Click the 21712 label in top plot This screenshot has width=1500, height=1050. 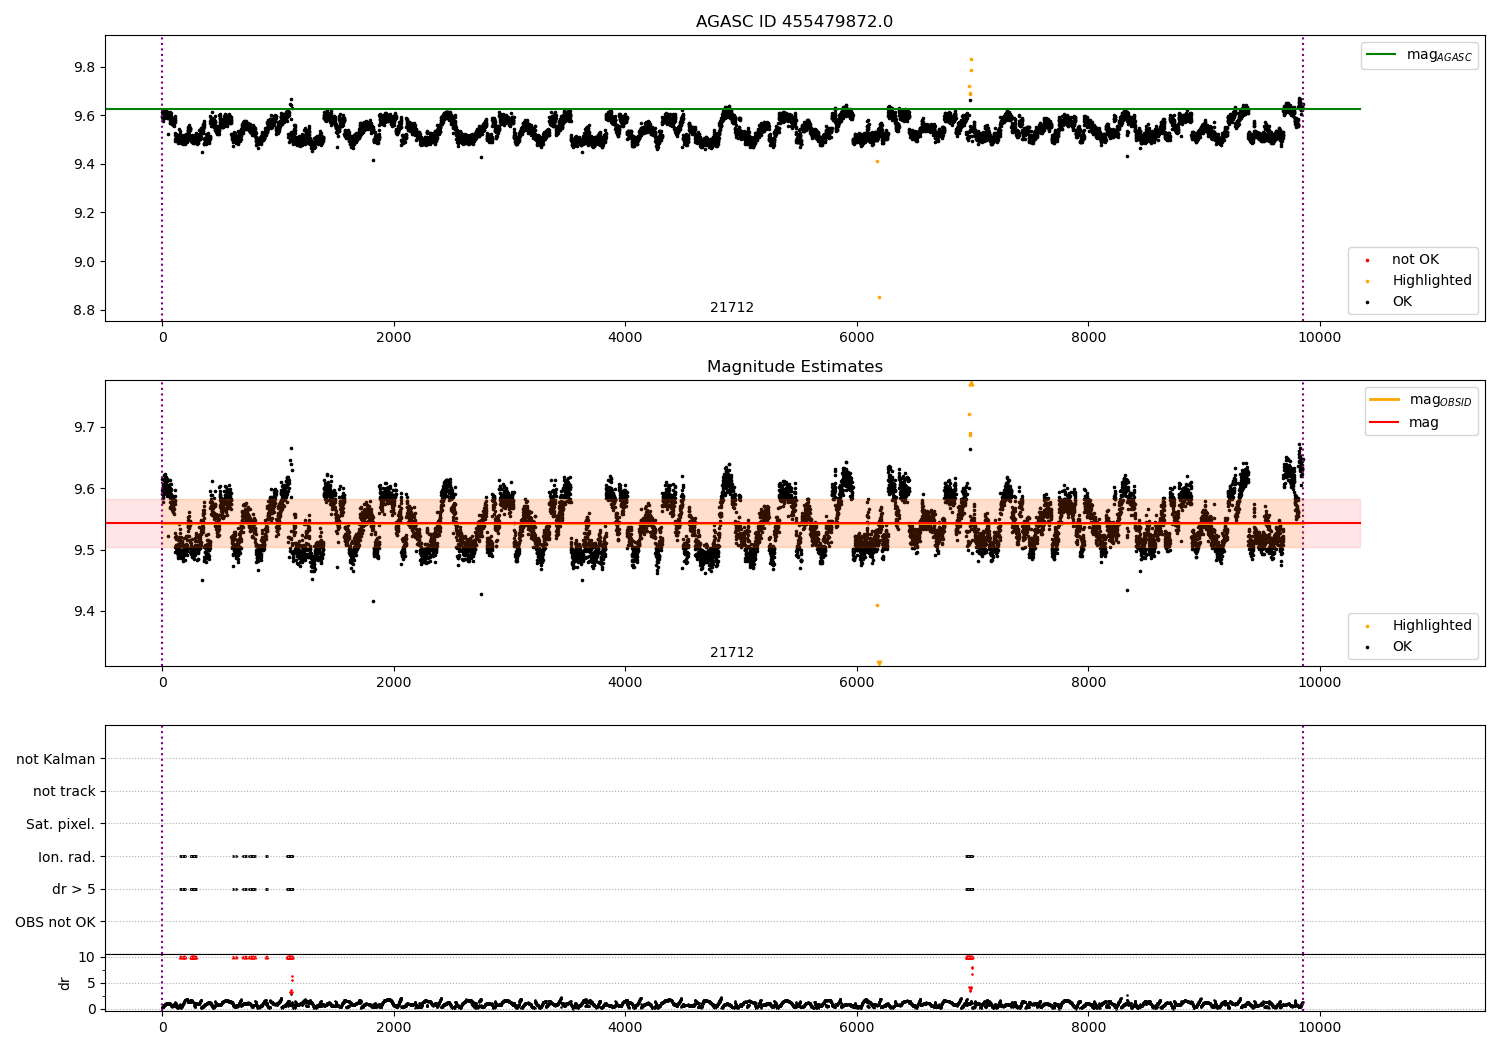(x=732, y=308)
